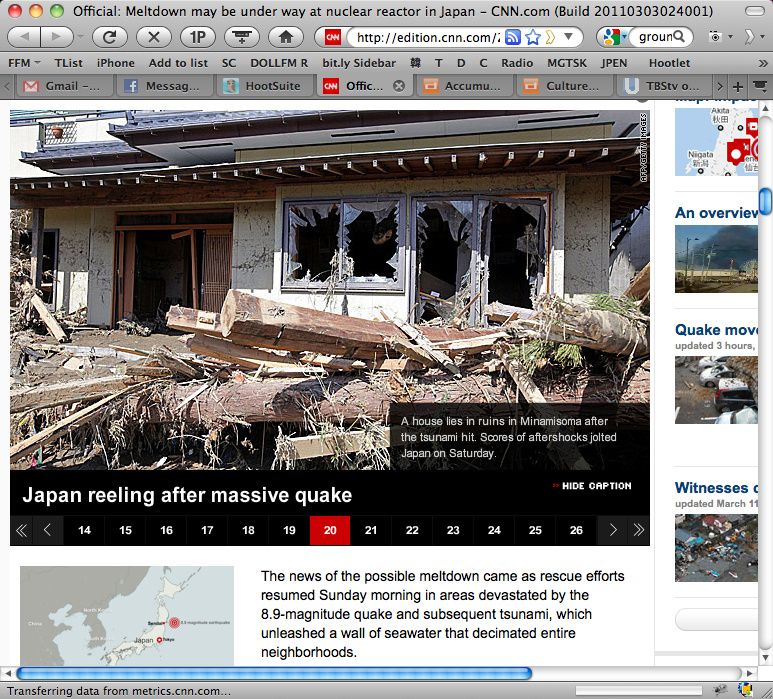The image size is (773, 699).
Task: Jump to the last gallery photo
Action: [x=637, y=530]
